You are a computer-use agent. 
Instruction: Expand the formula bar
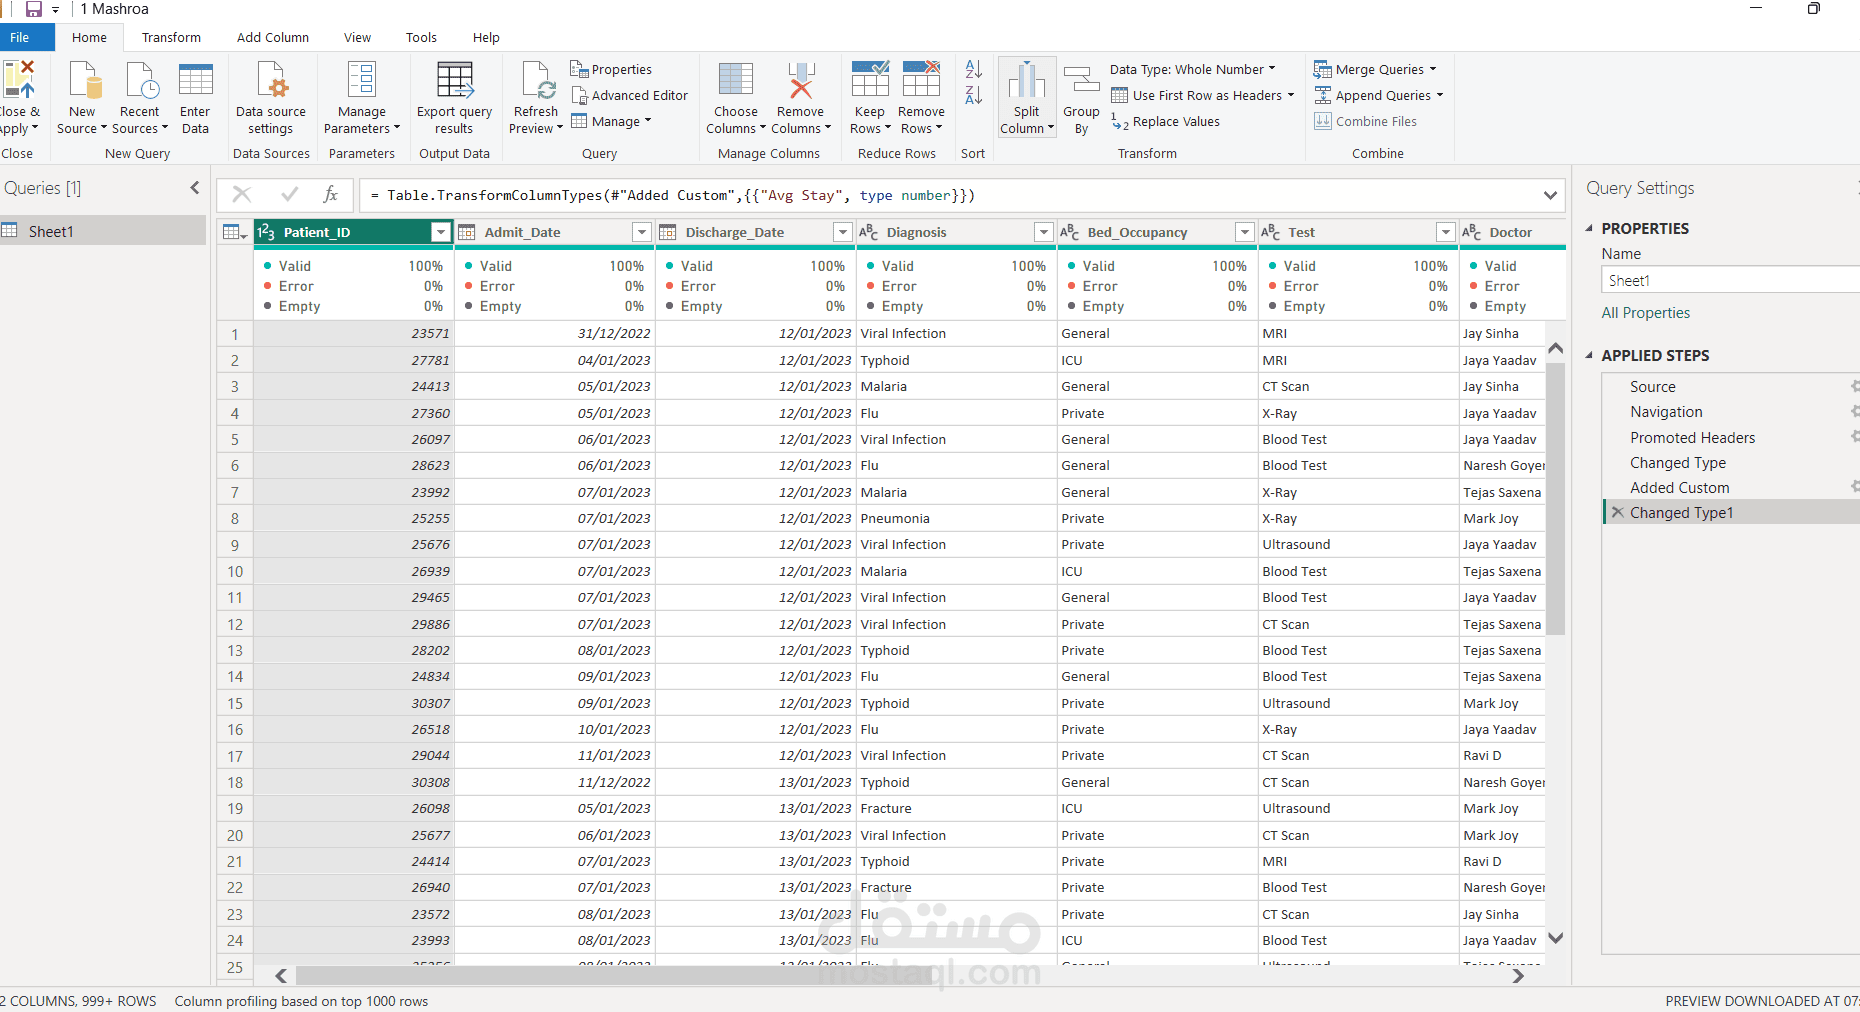coord(1550,195)
